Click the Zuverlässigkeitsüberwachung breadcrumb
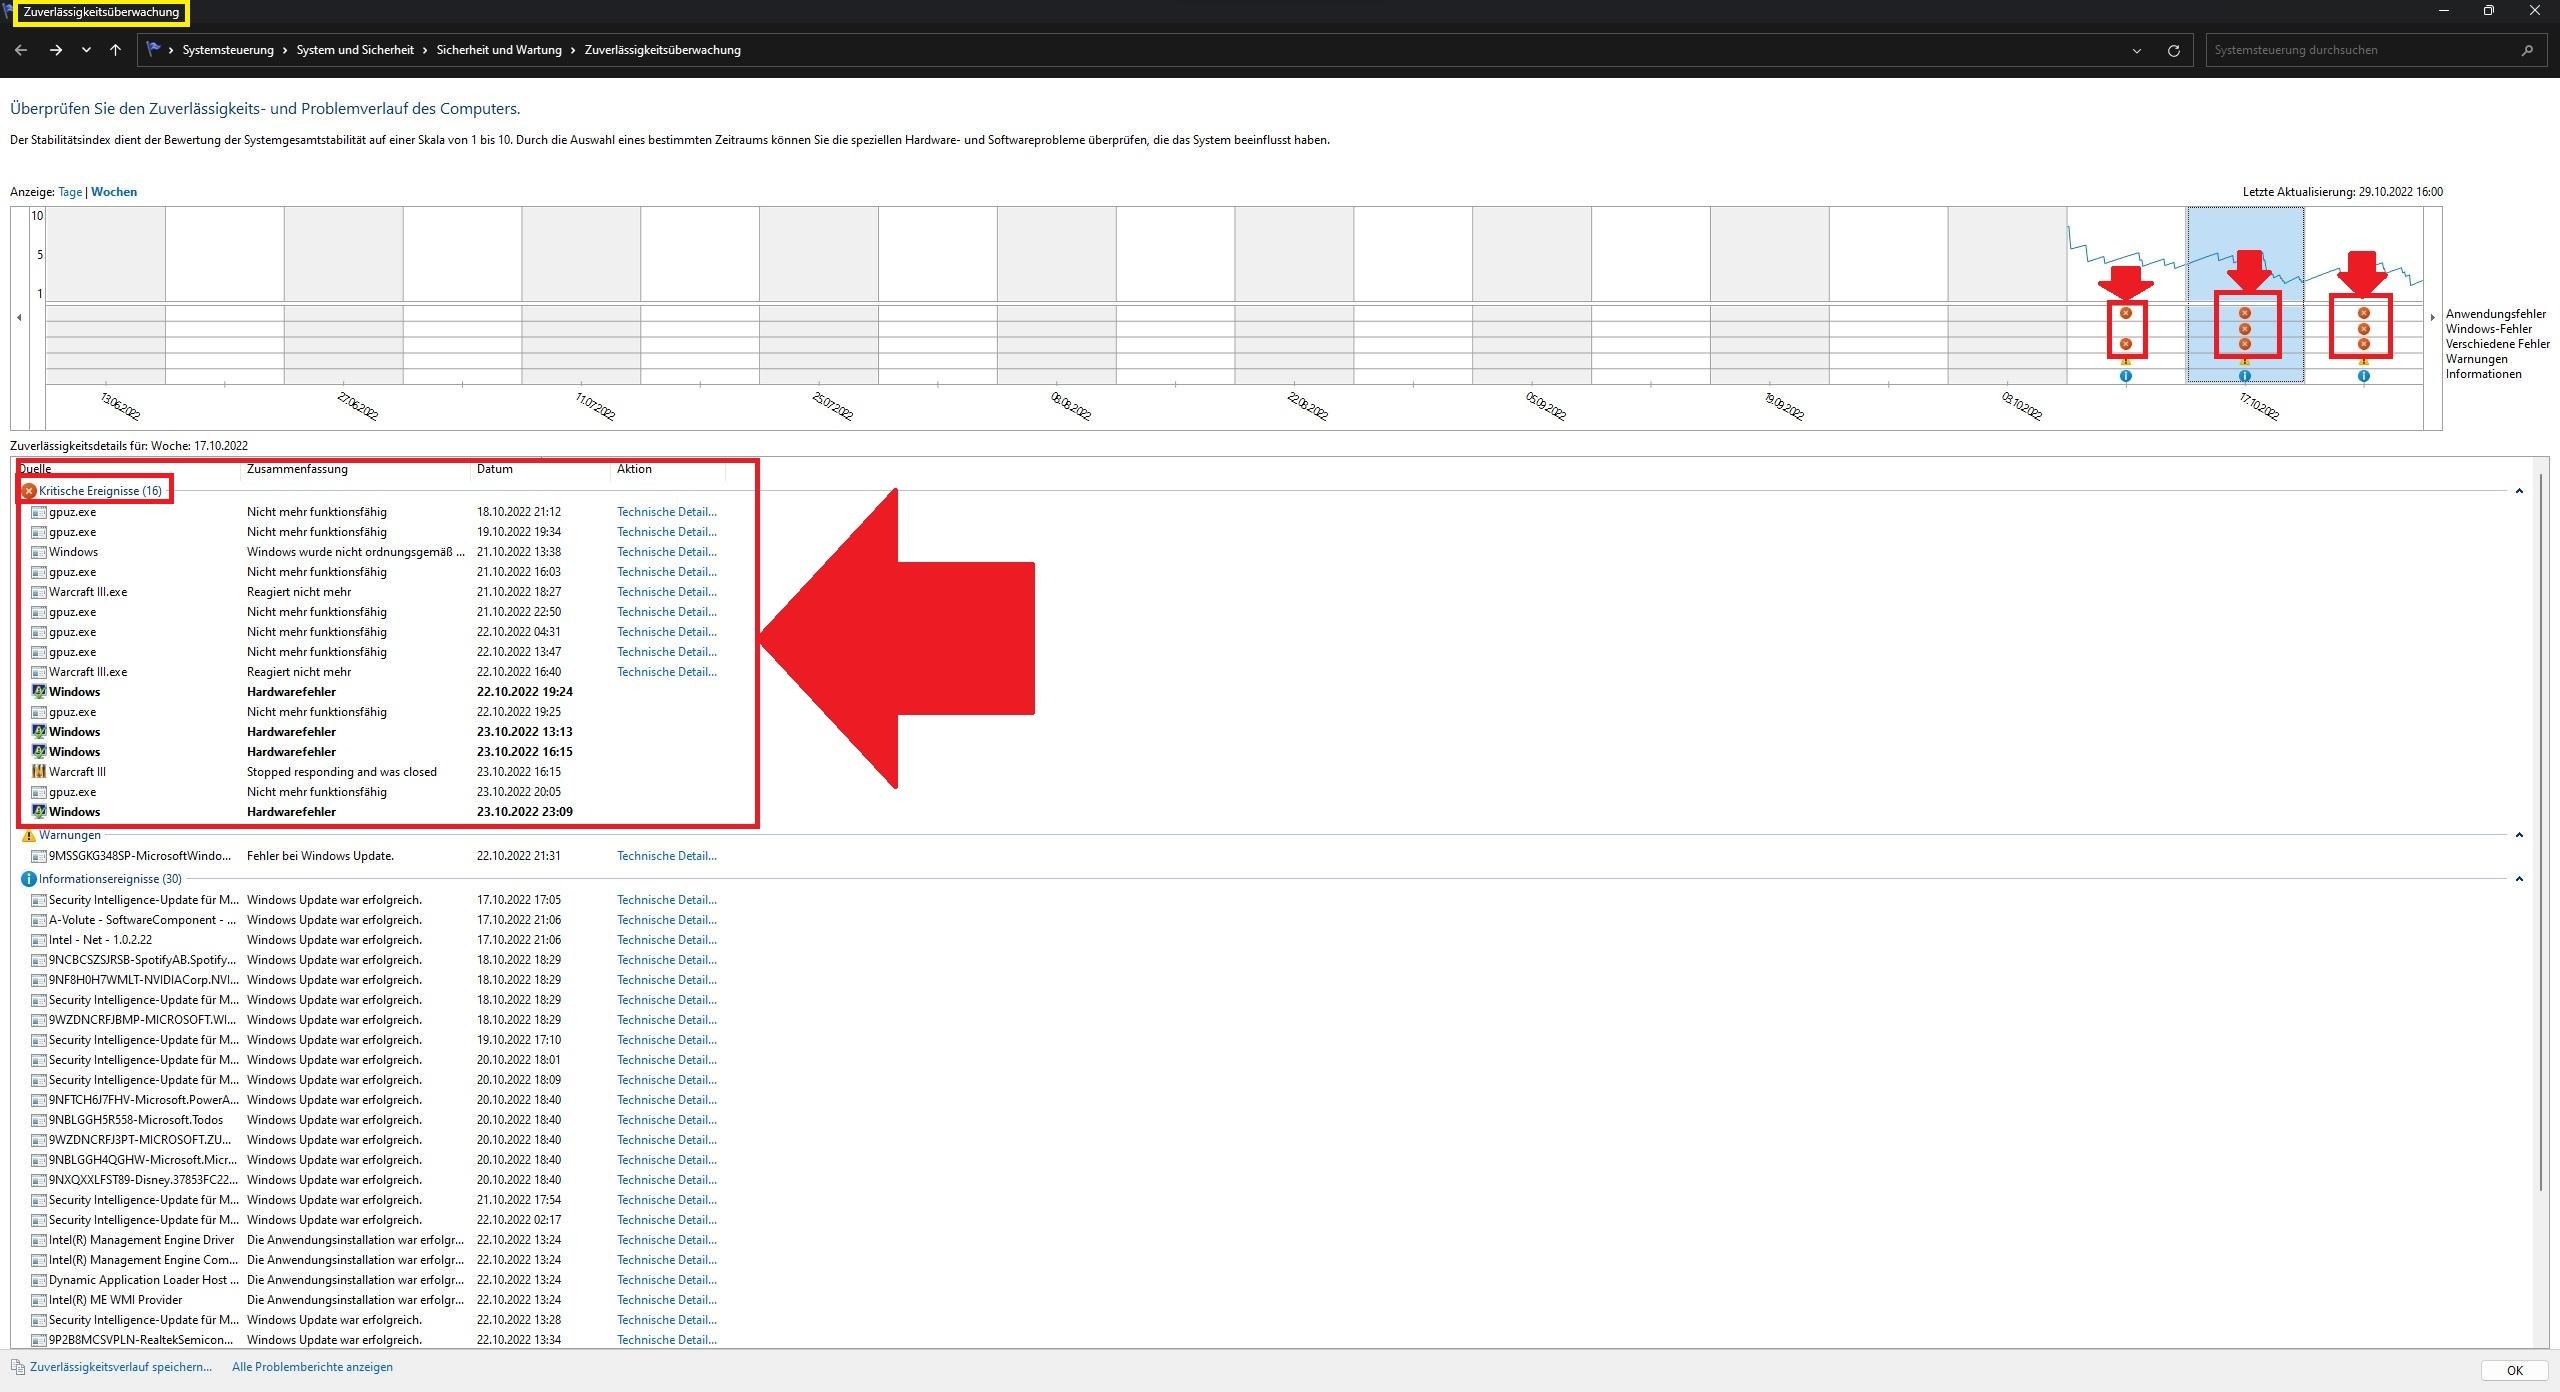Image resolution: width=2560 pixels, height=1392 pixels. 663,50
